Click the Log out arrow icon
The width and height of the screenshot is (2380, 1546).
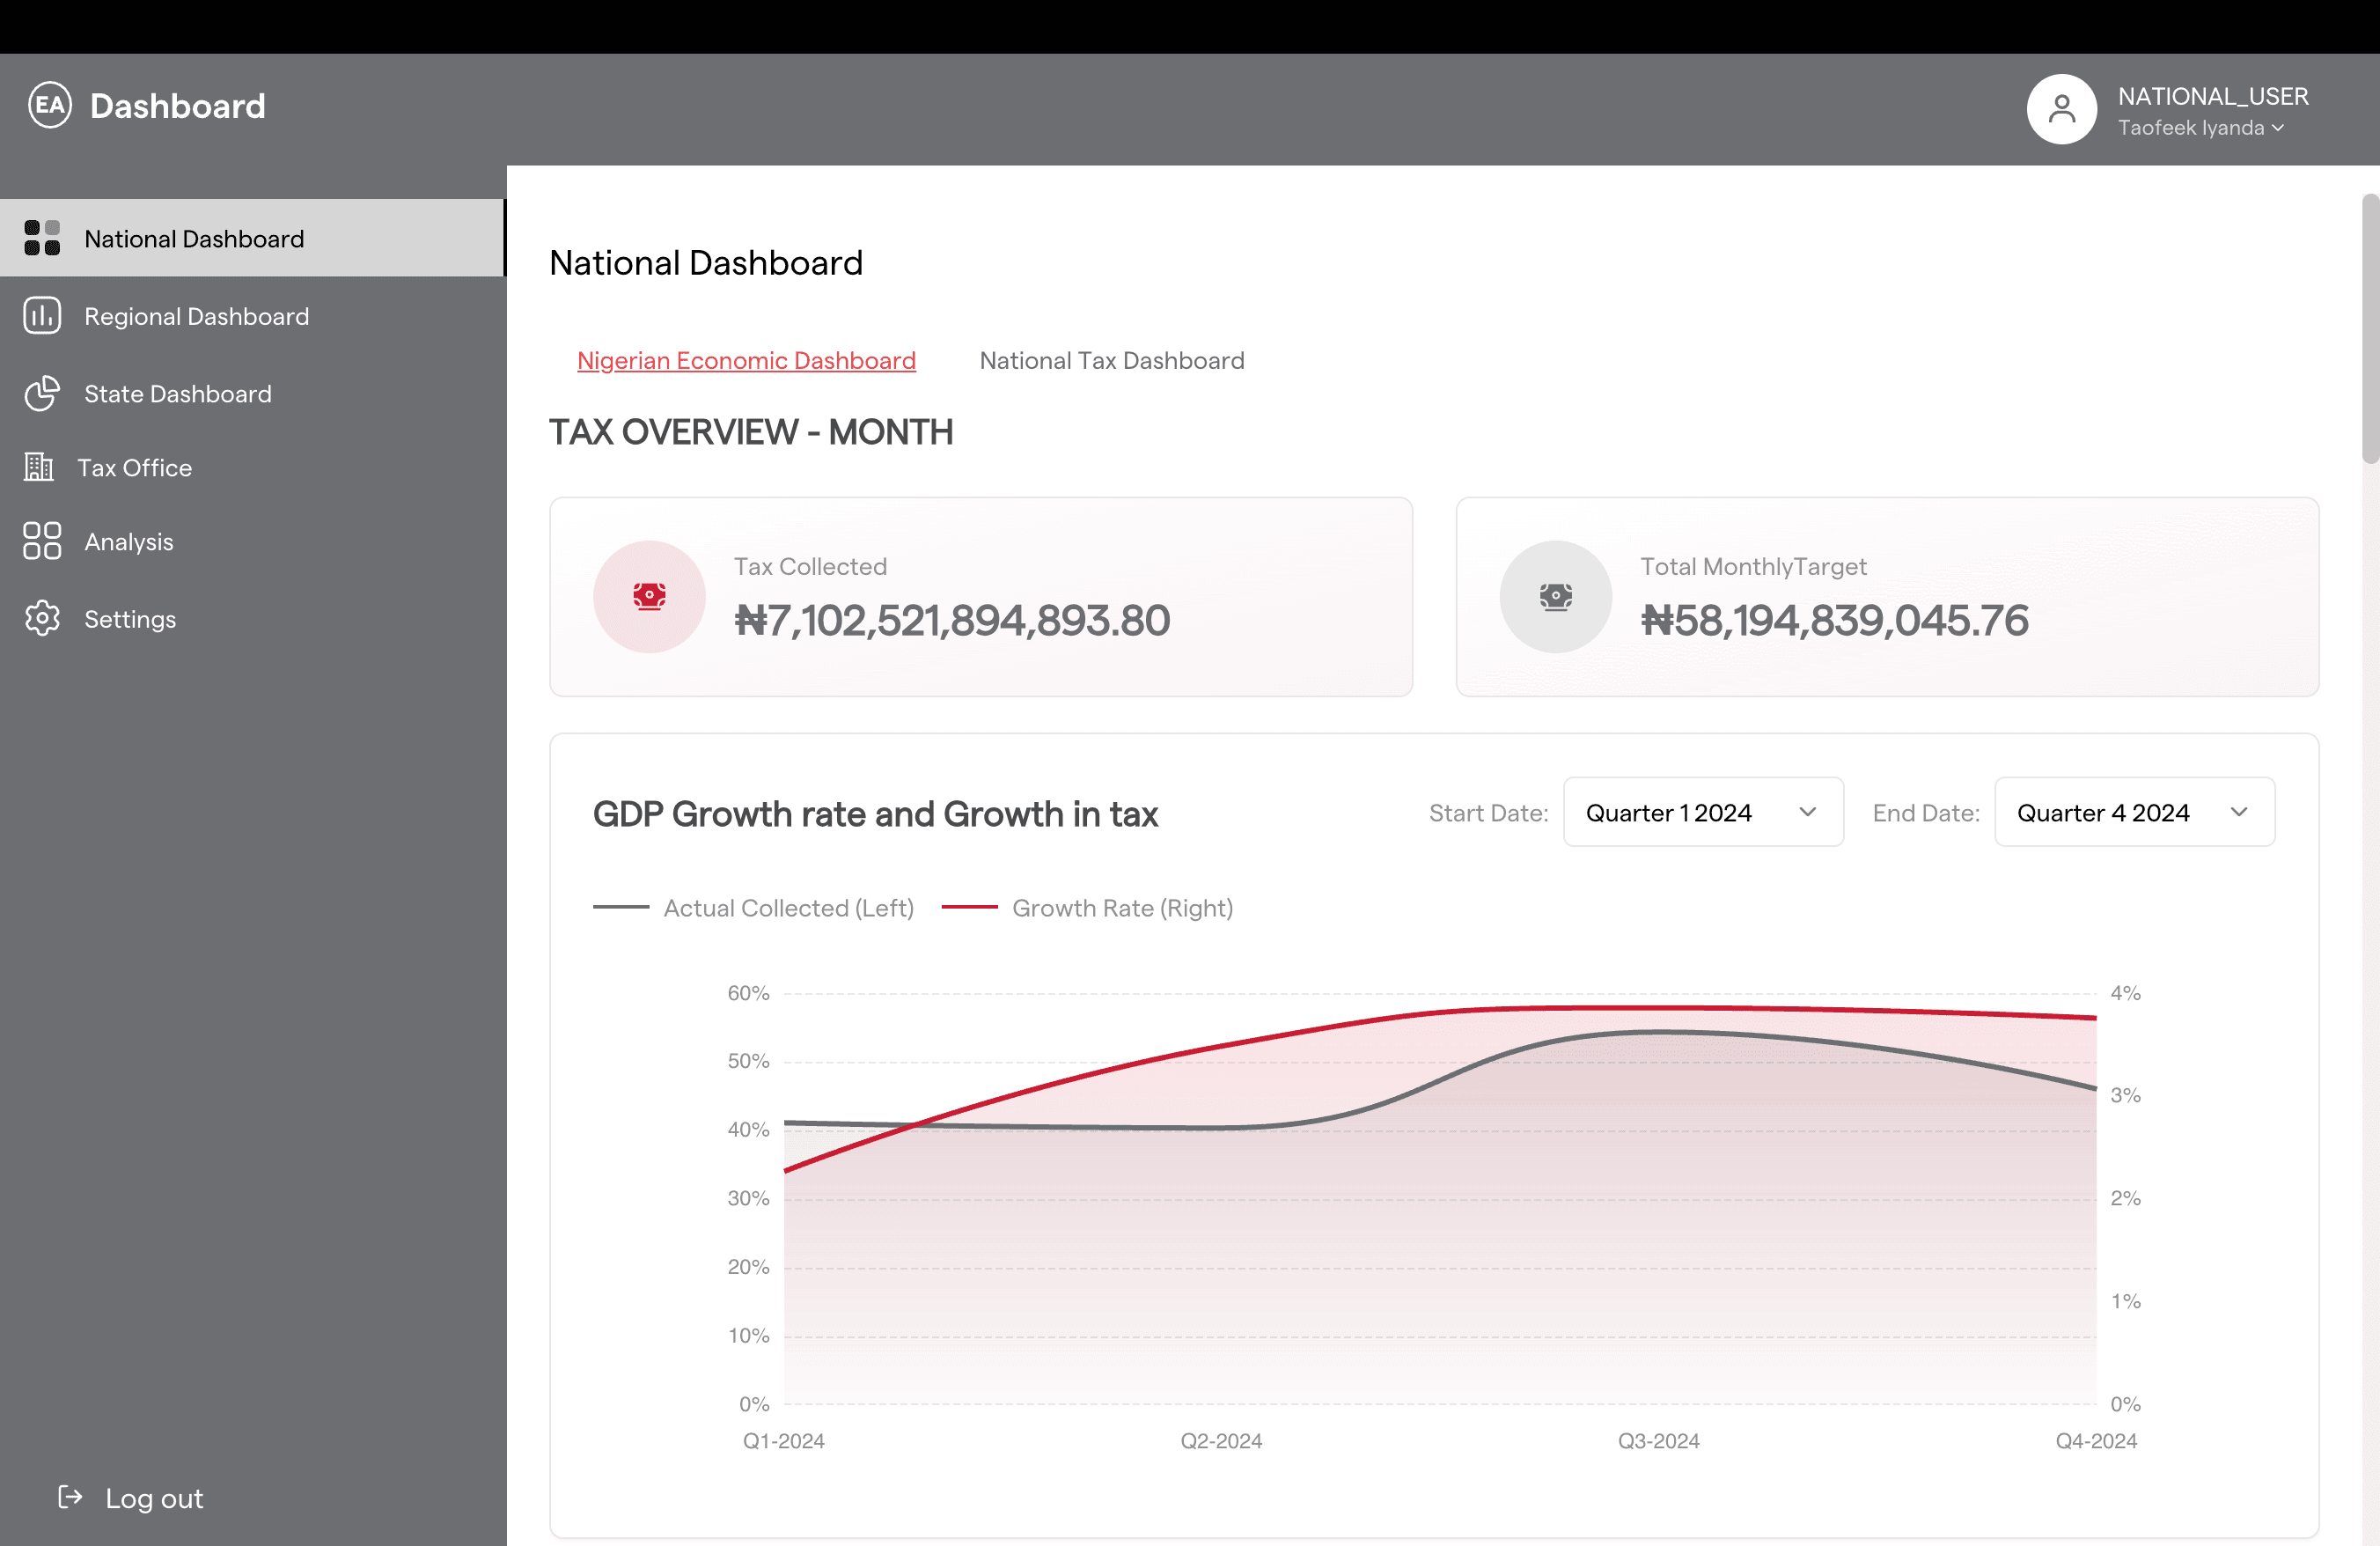point(70,1497)
